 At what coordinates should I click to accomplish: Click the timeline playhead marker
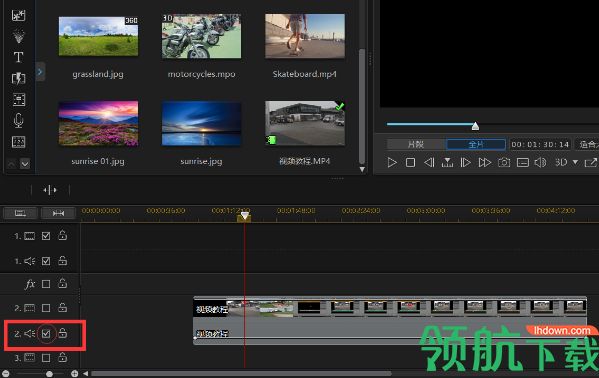pyautogui.click(x=244, y=216)
